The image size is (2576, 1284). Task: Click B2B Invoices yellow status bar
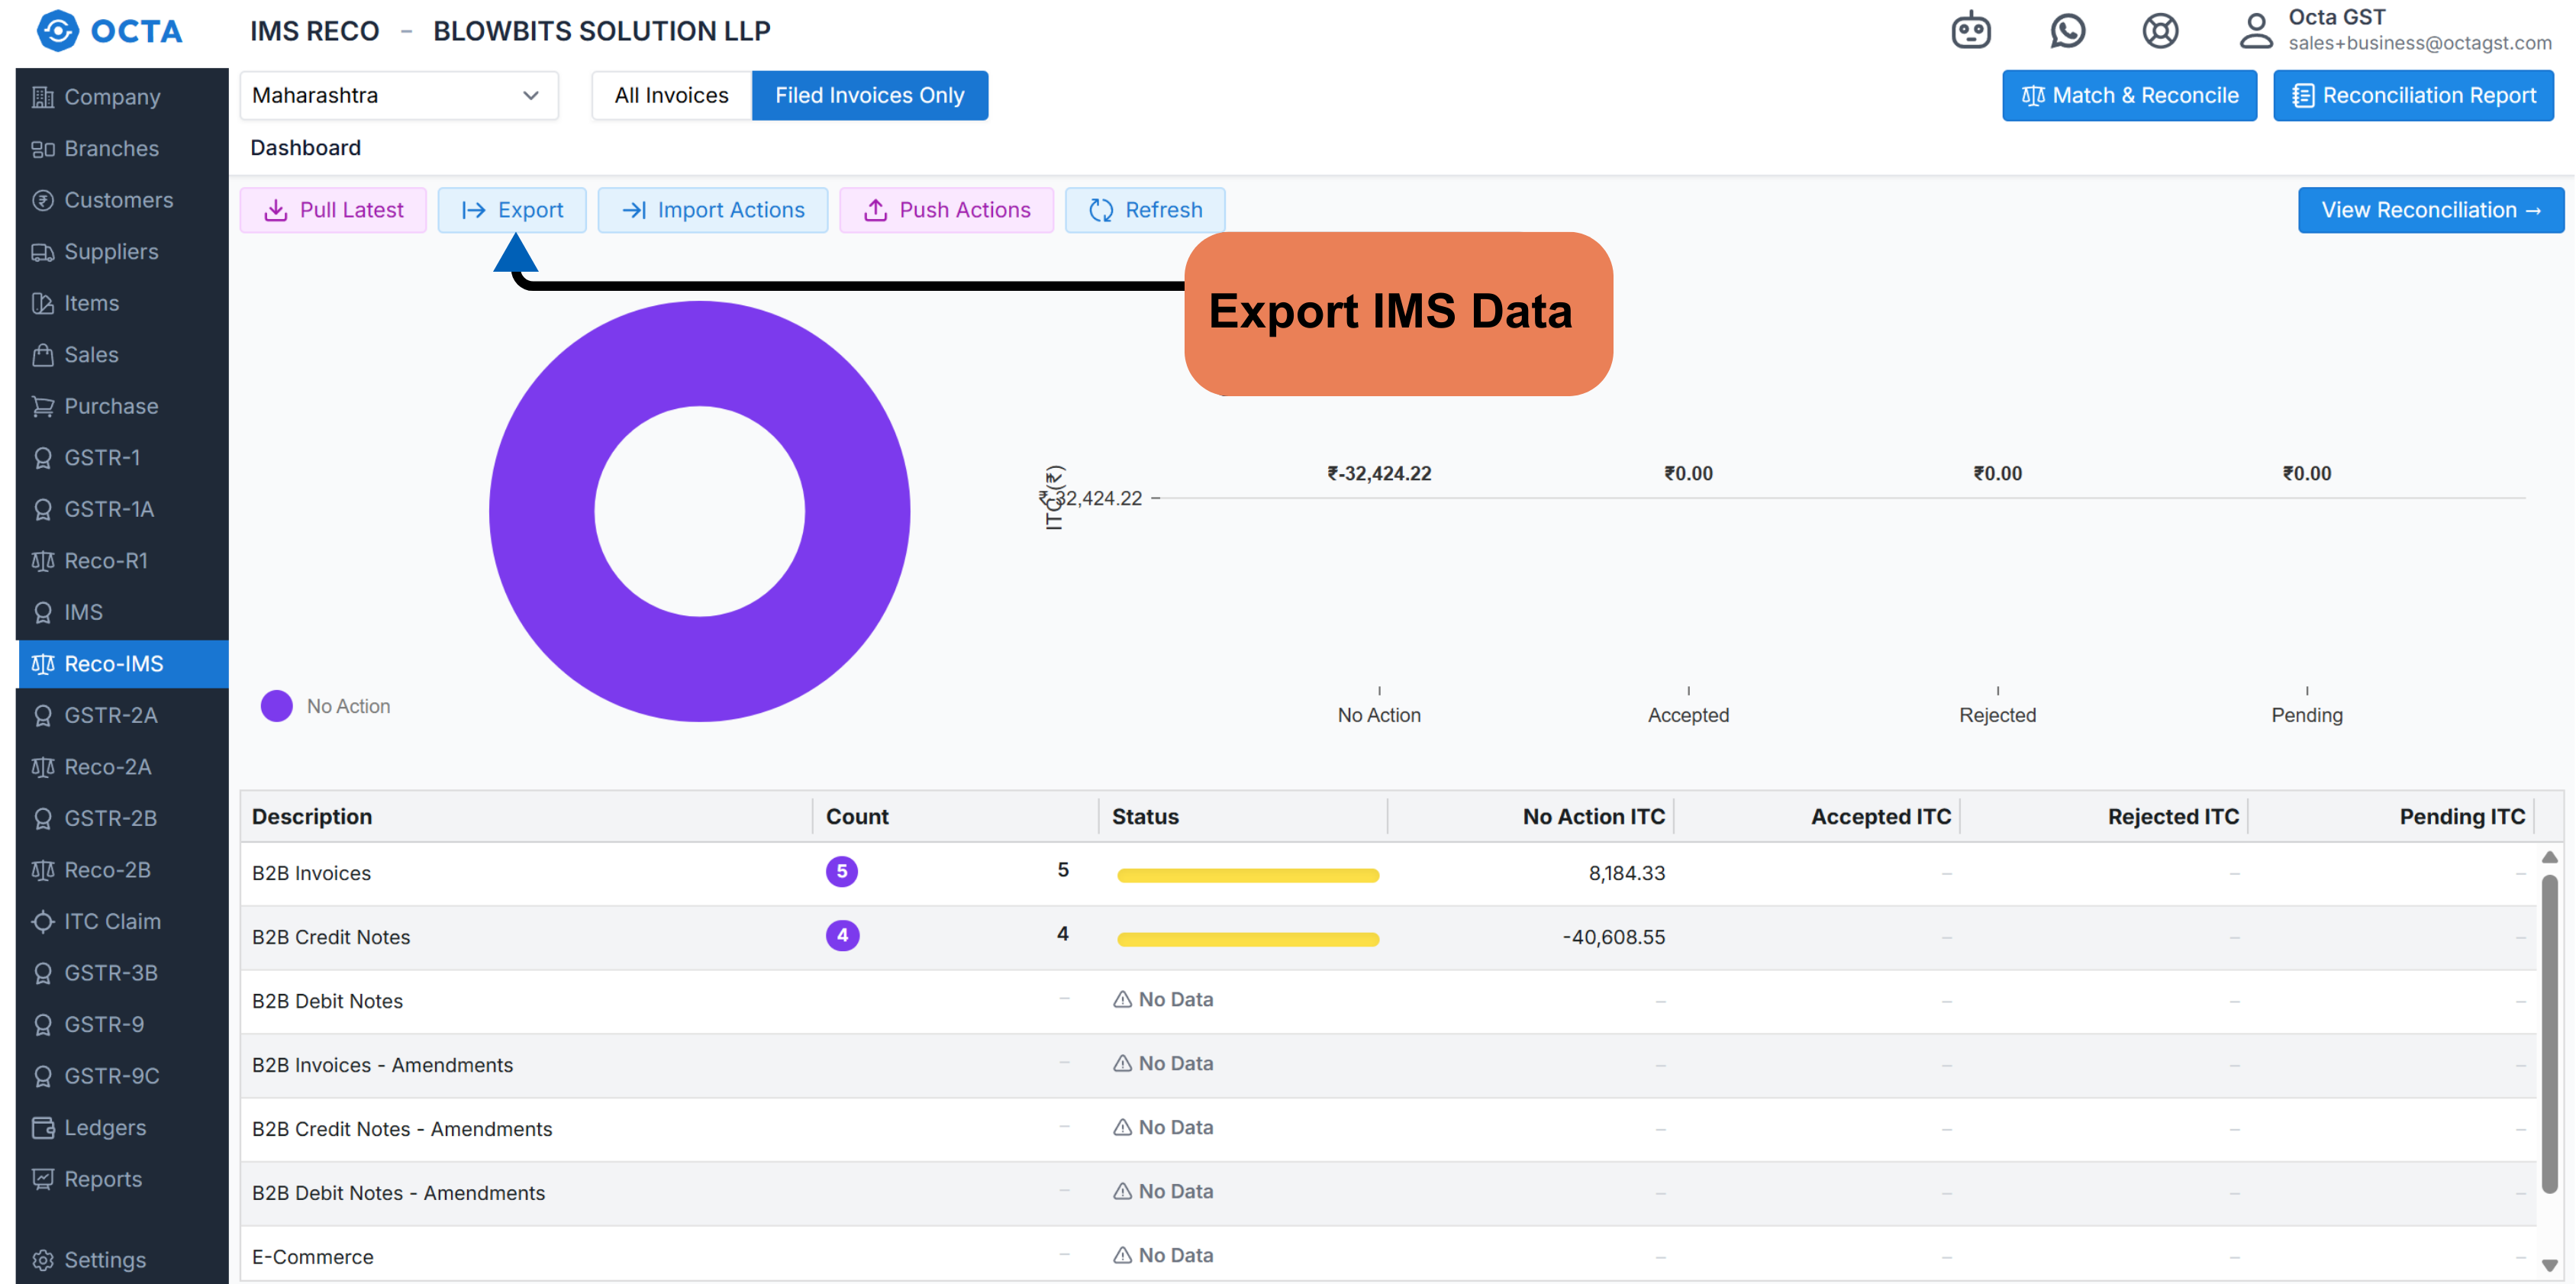pos(1247,875)
